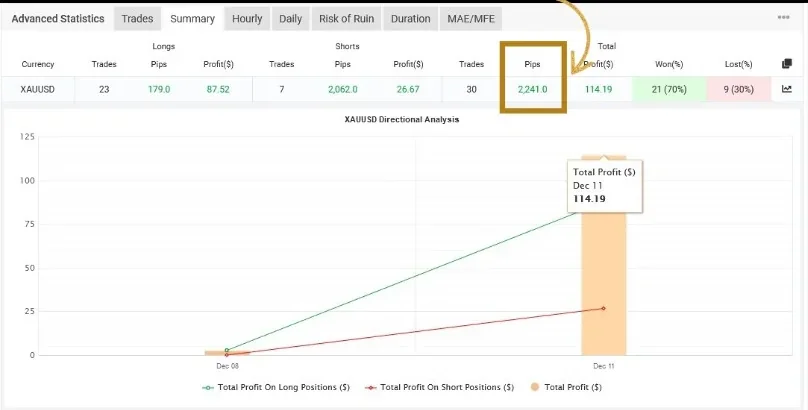Click the Longs group header
This screenshot has height=410, width=808.
pyautogui.click(x=163, y=46)
